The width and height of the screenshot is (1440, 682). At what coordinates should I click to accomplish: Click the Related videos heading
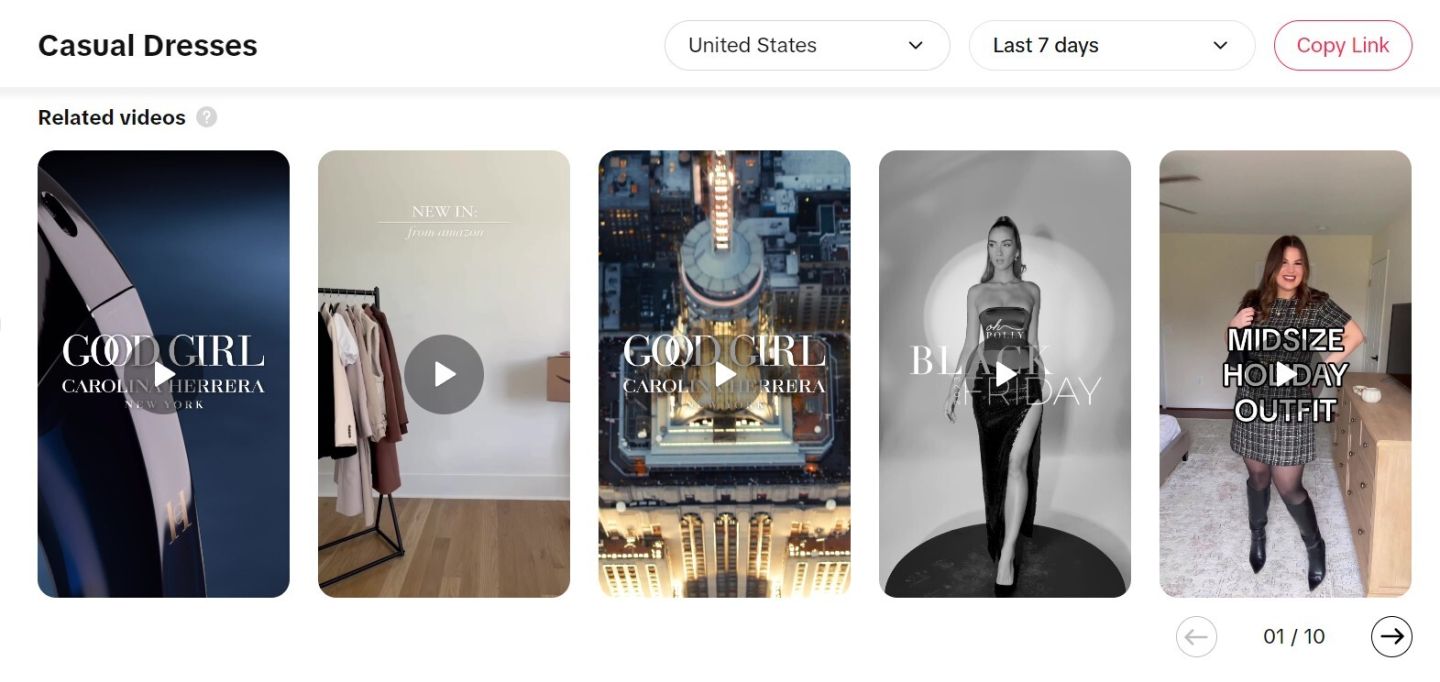point(112,117)
